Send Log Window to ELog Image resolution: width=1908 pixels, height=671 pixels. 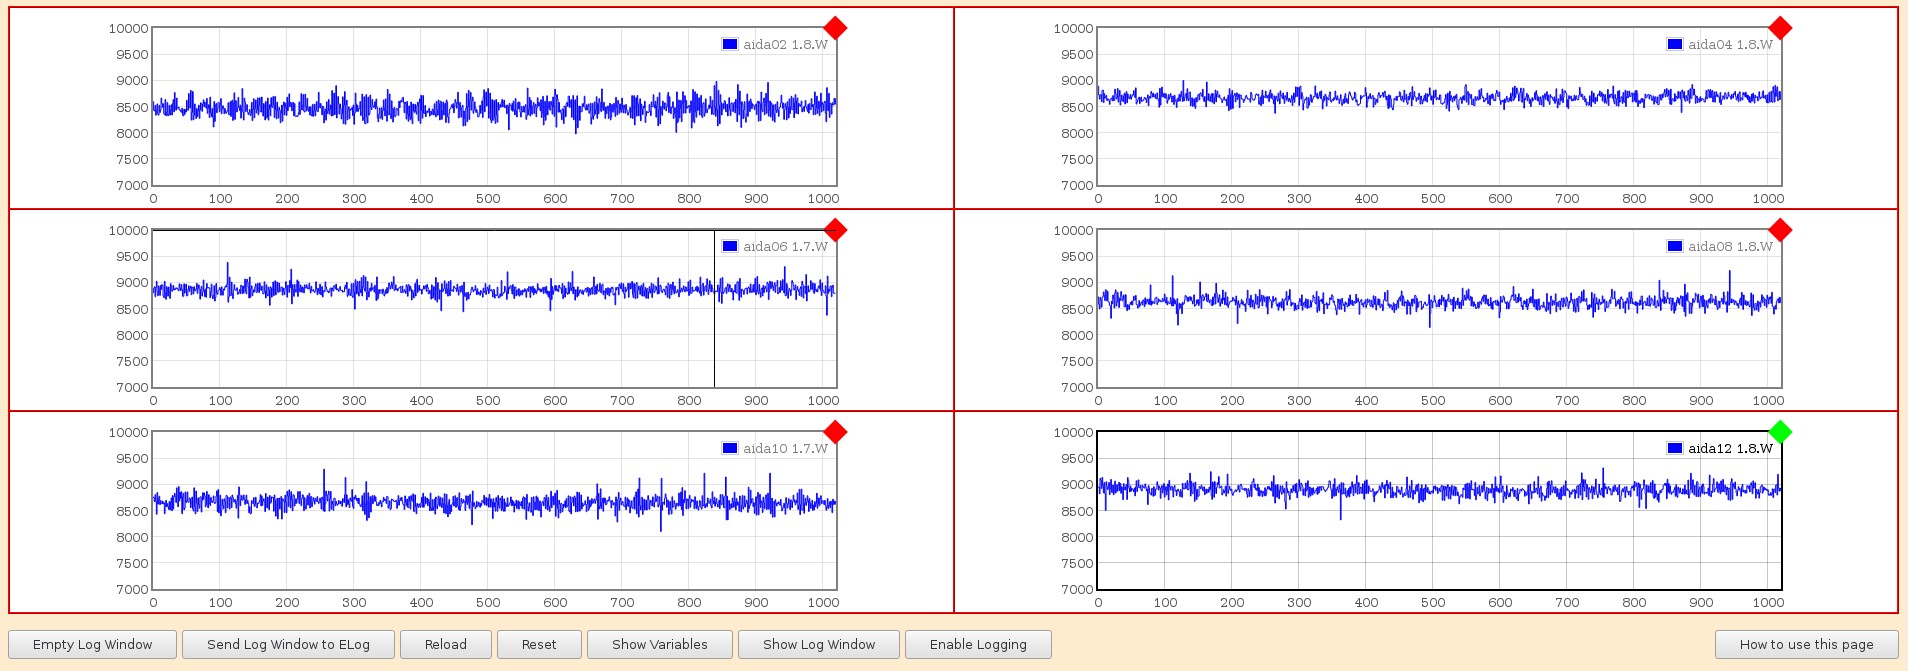point(288,644)
